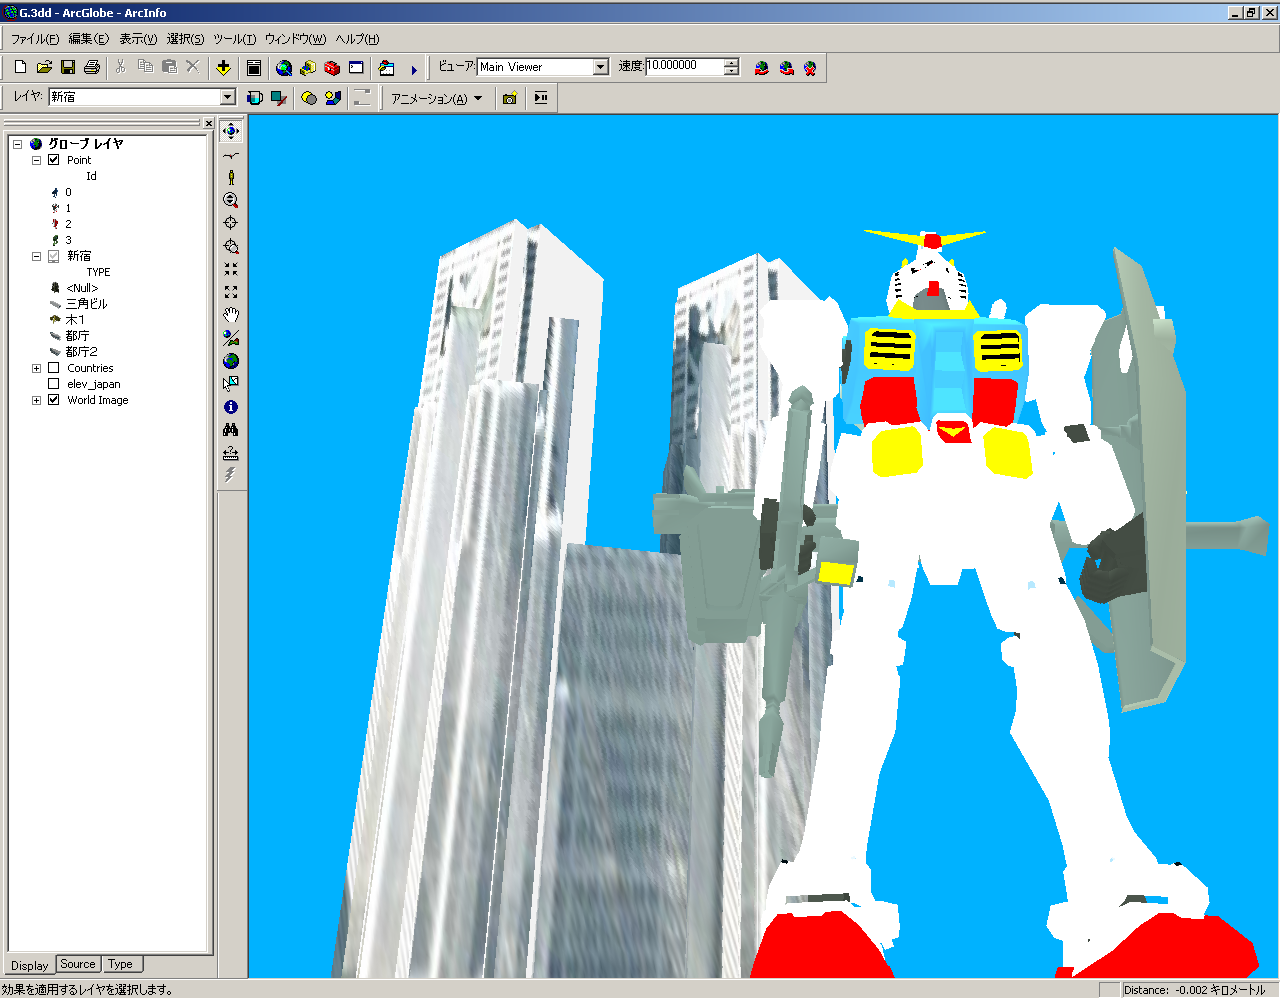Click the capture view camera icon

(509, 98)
